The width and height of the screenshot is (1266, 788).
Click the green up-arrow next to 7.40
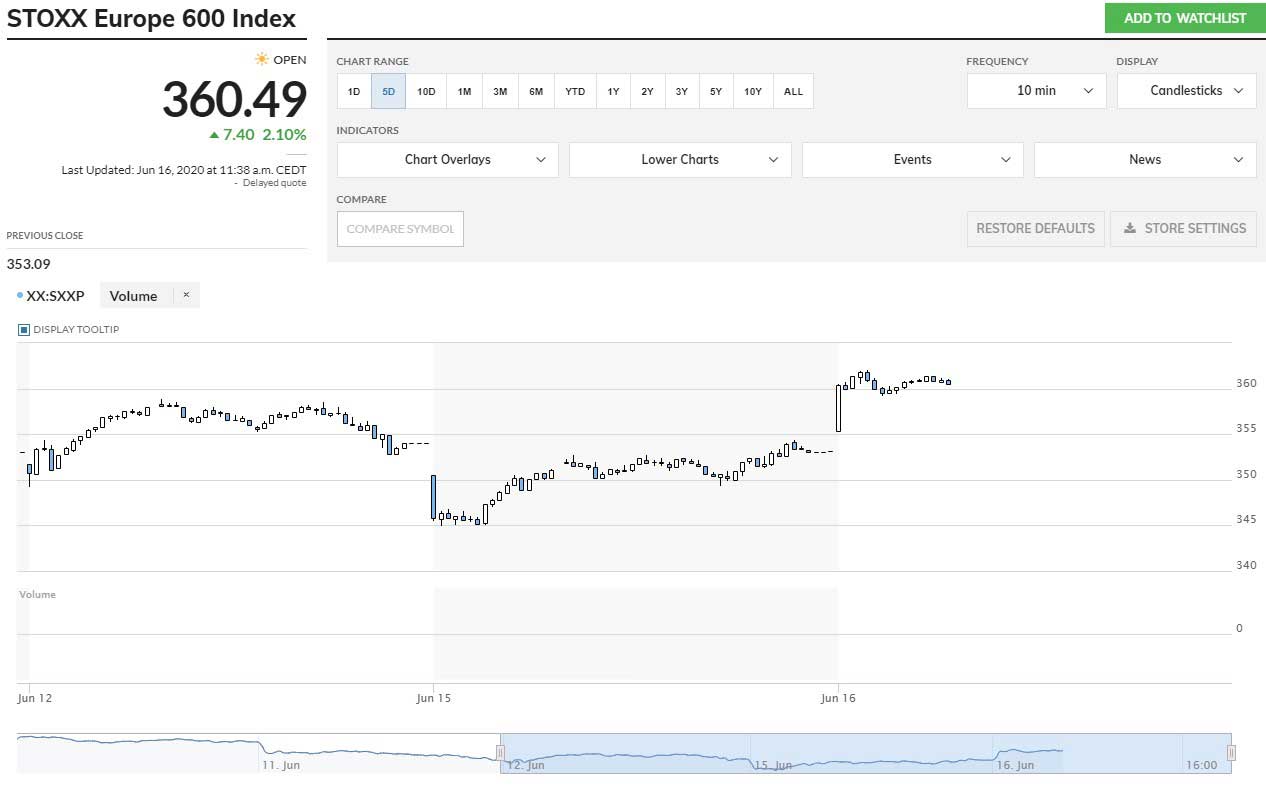[x=214, y=134]
